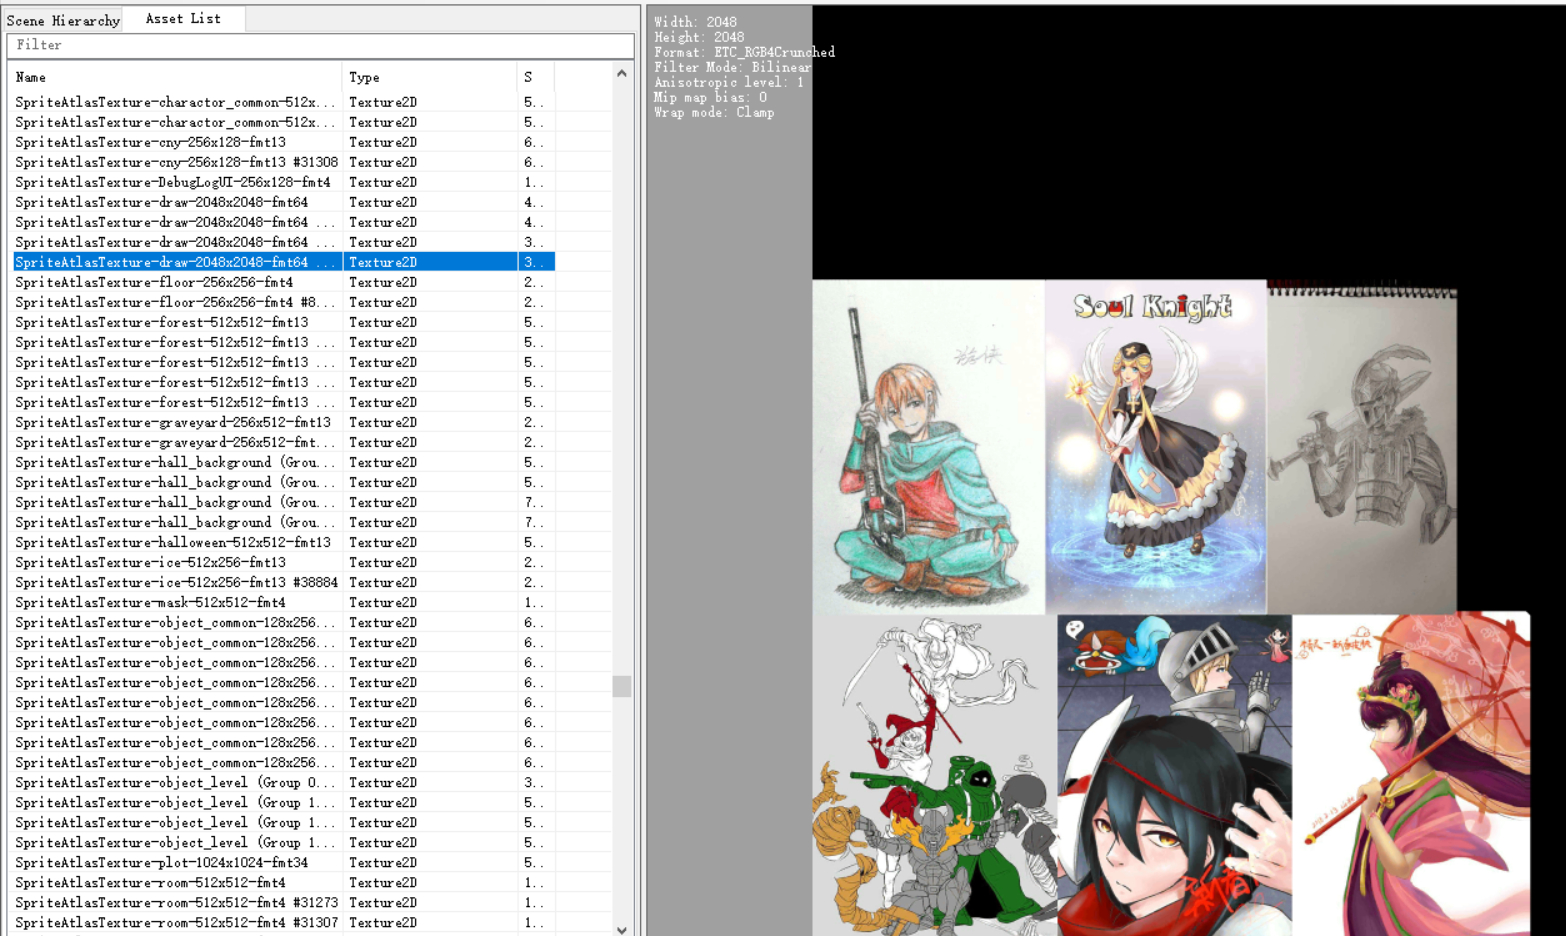Switch to the Scene Hierarchy tab

pyautogui.click(x=63, y=20)
